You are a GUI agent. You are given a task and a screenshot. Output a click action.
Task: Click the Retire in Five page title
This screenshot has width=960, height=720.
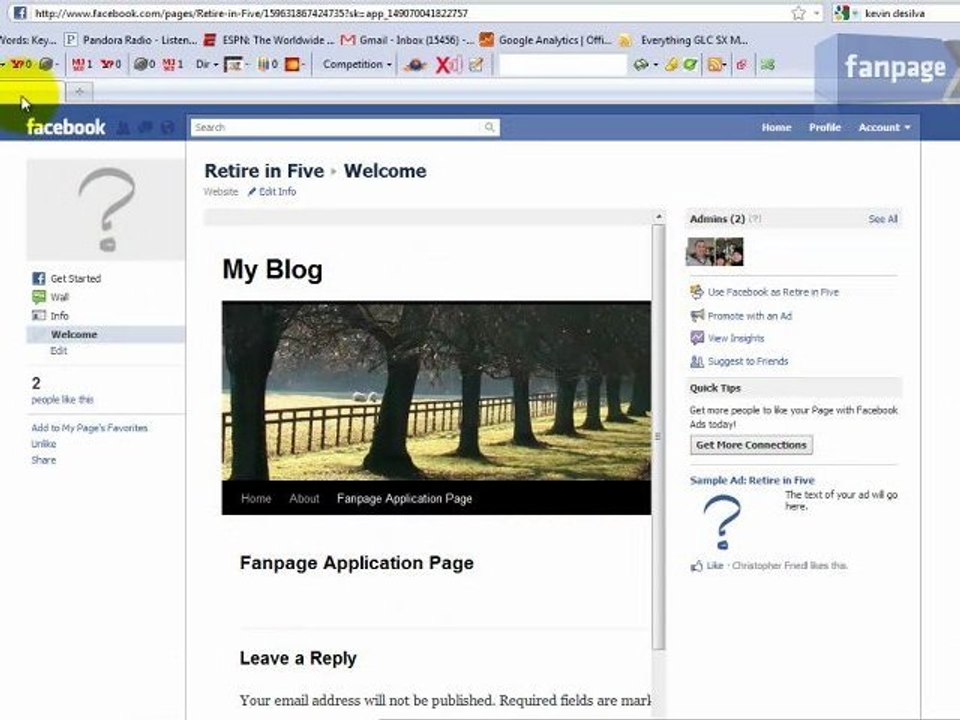[x=264, y=171]
